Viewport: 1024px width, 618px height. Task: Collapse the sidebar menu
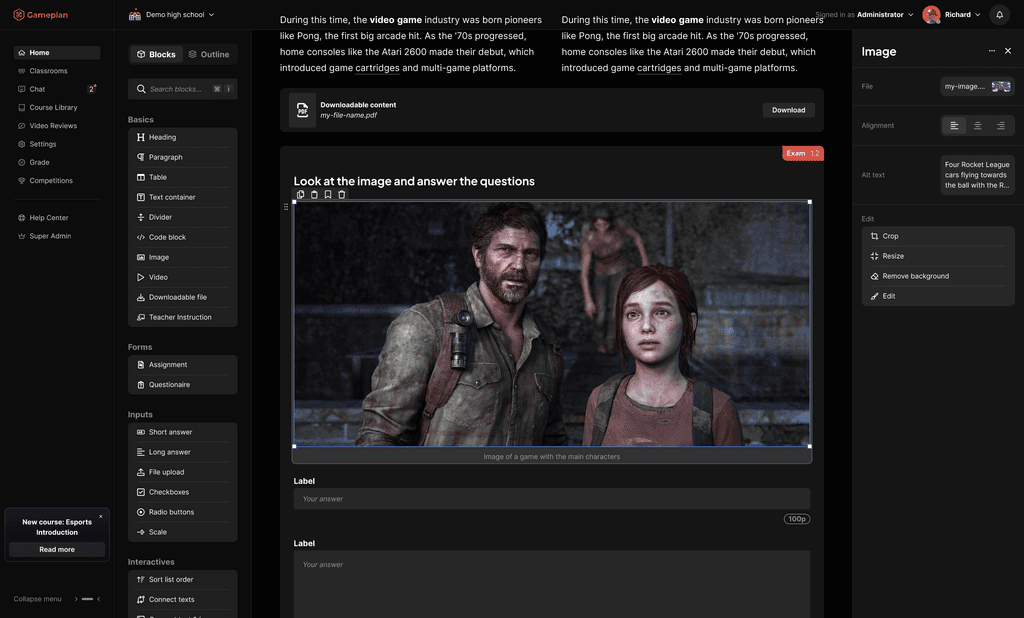(x=57, y=598)
